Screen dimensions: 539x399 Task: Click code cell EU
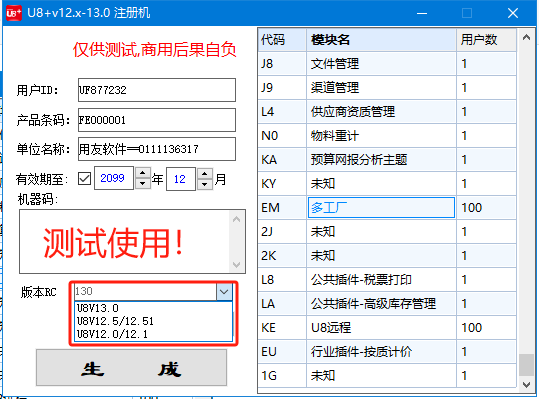[282, 352]
